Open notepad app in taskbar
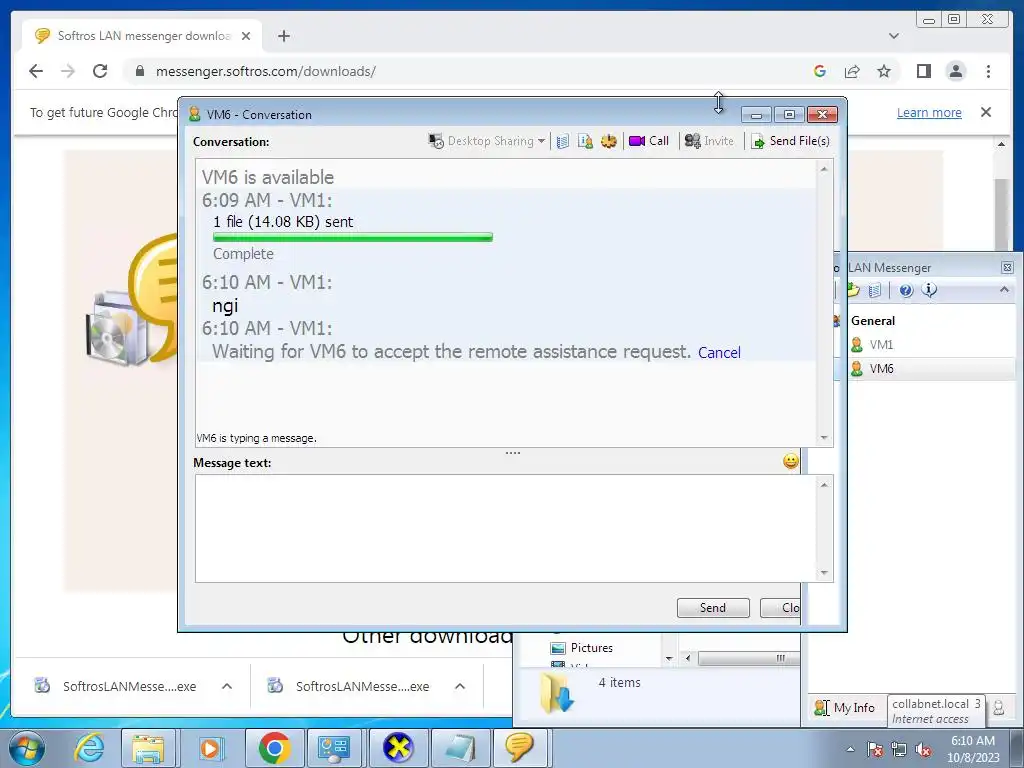Screen dimensions: 1024x768 pos(460,748)
